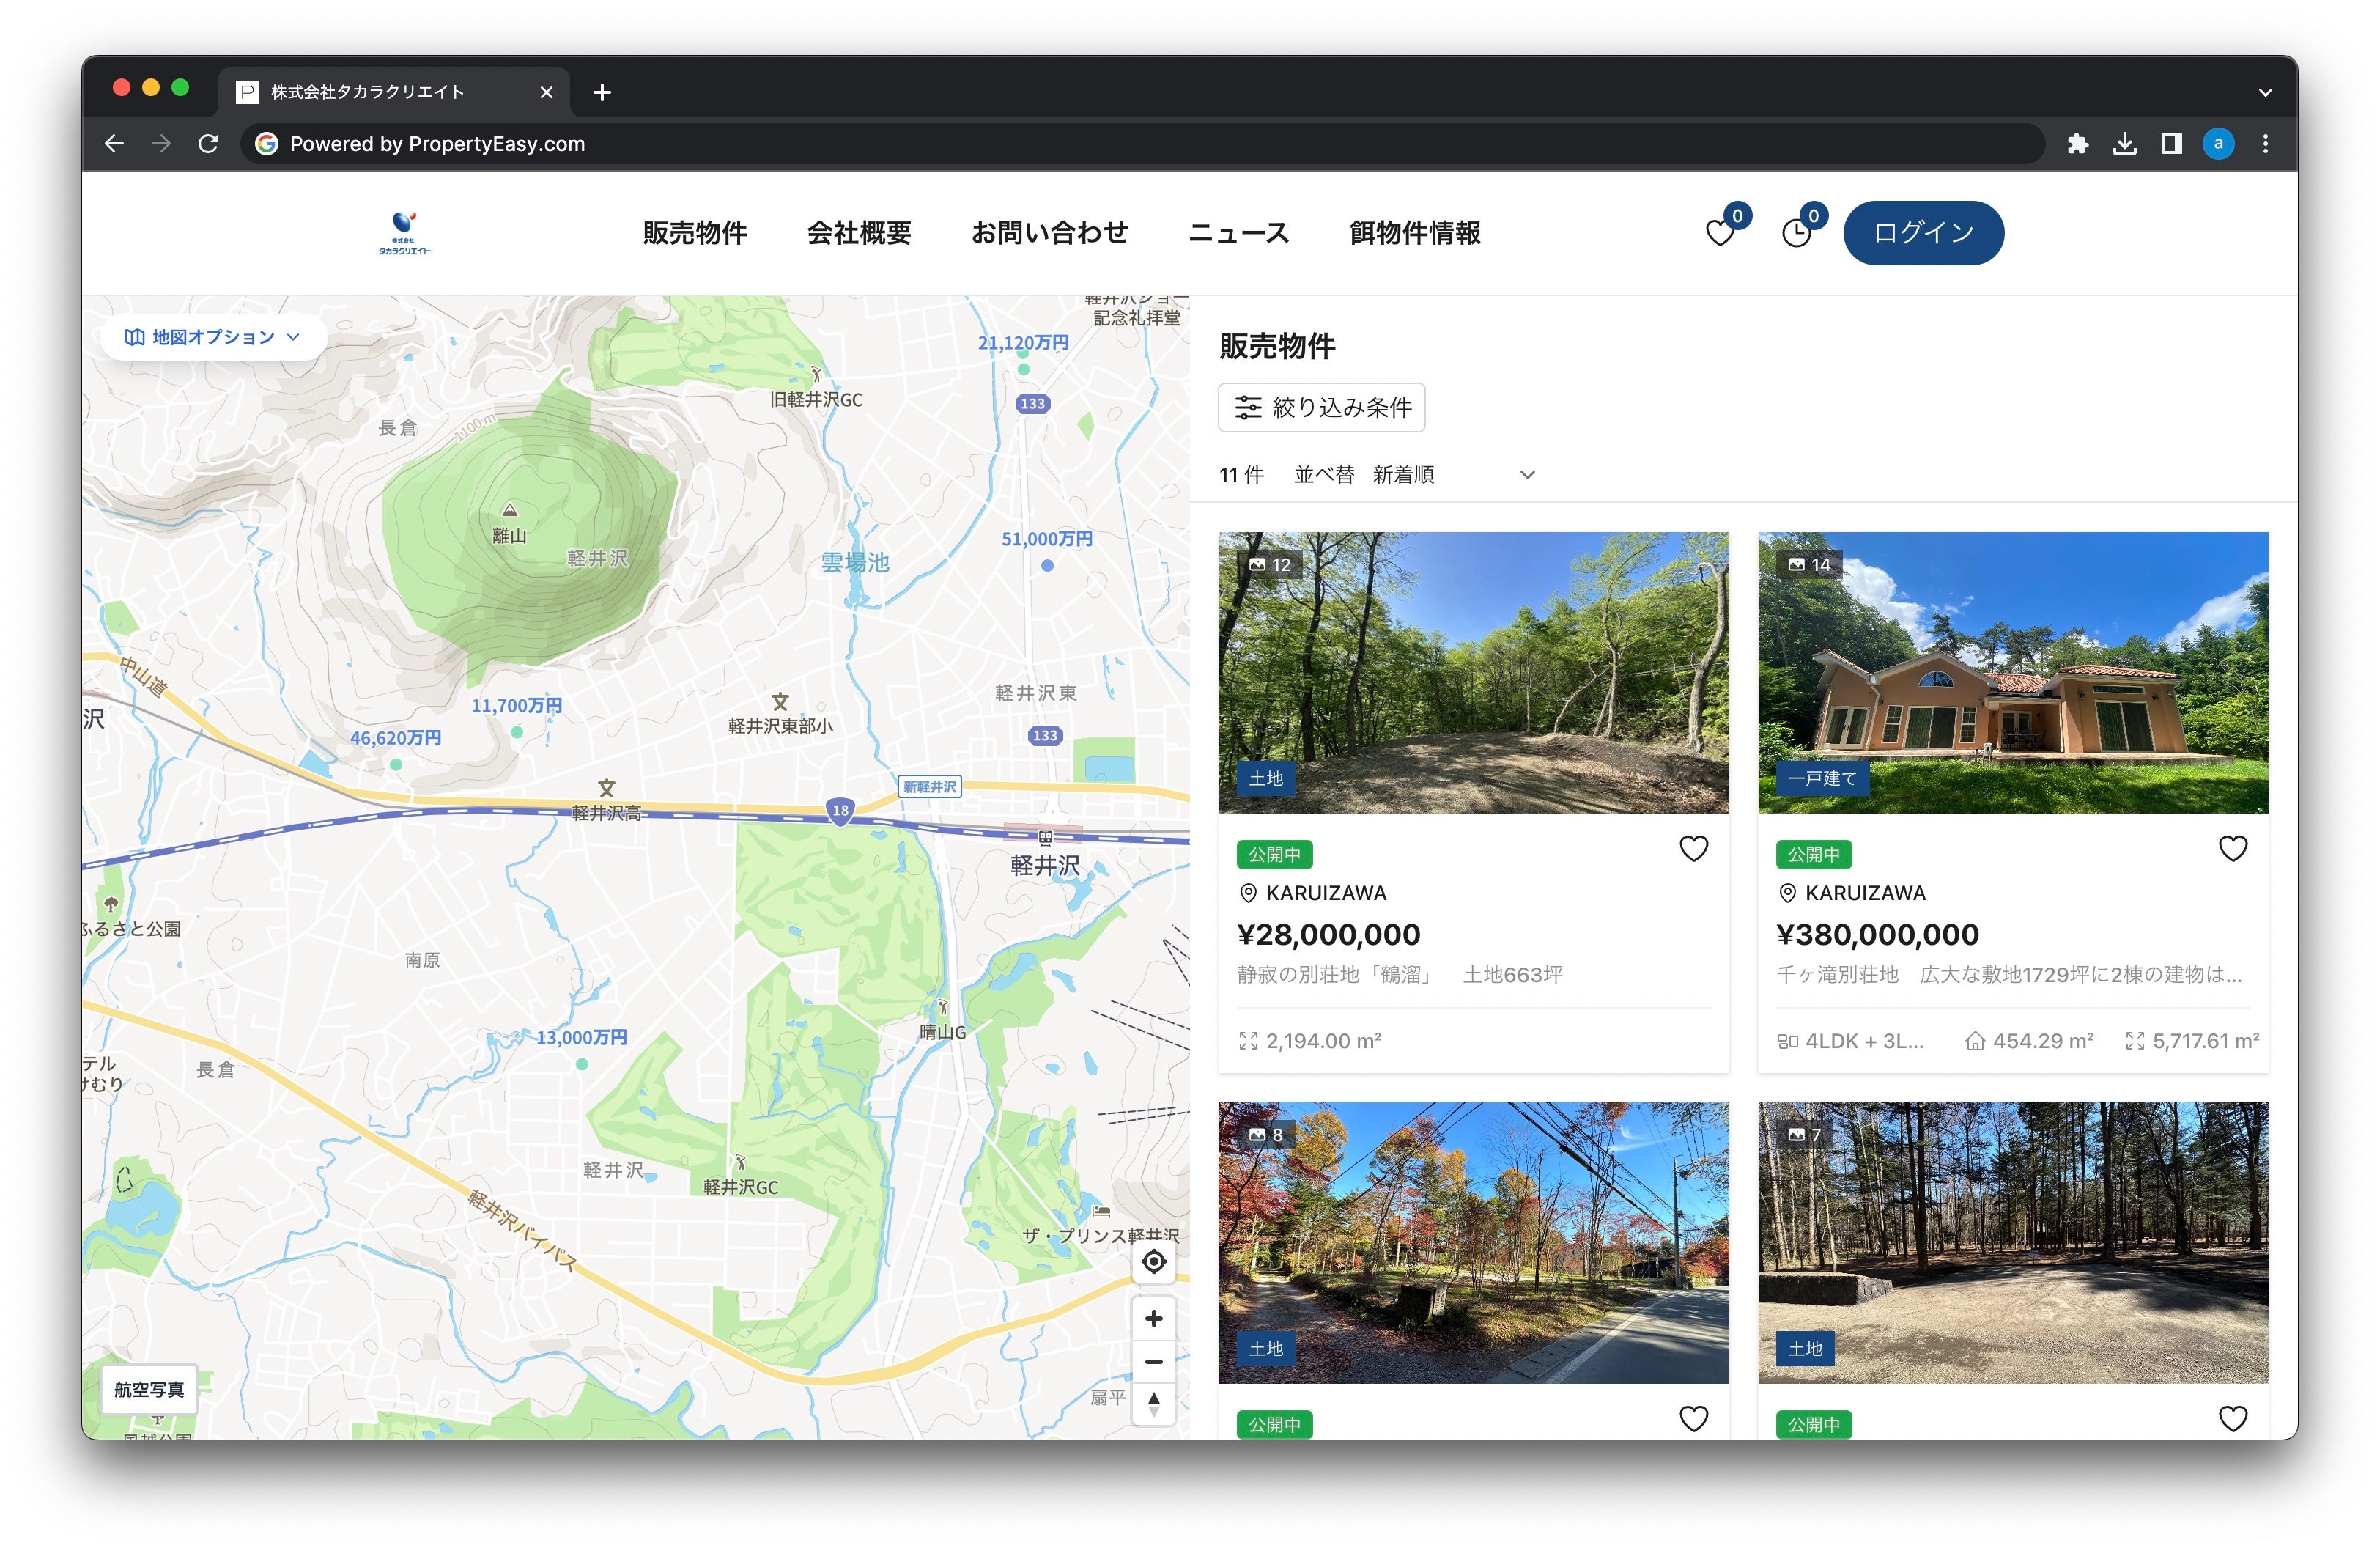Open the 絞り込み条件 filter conditions button
Viewport: 2380px width, 1548px height.
1321,407
